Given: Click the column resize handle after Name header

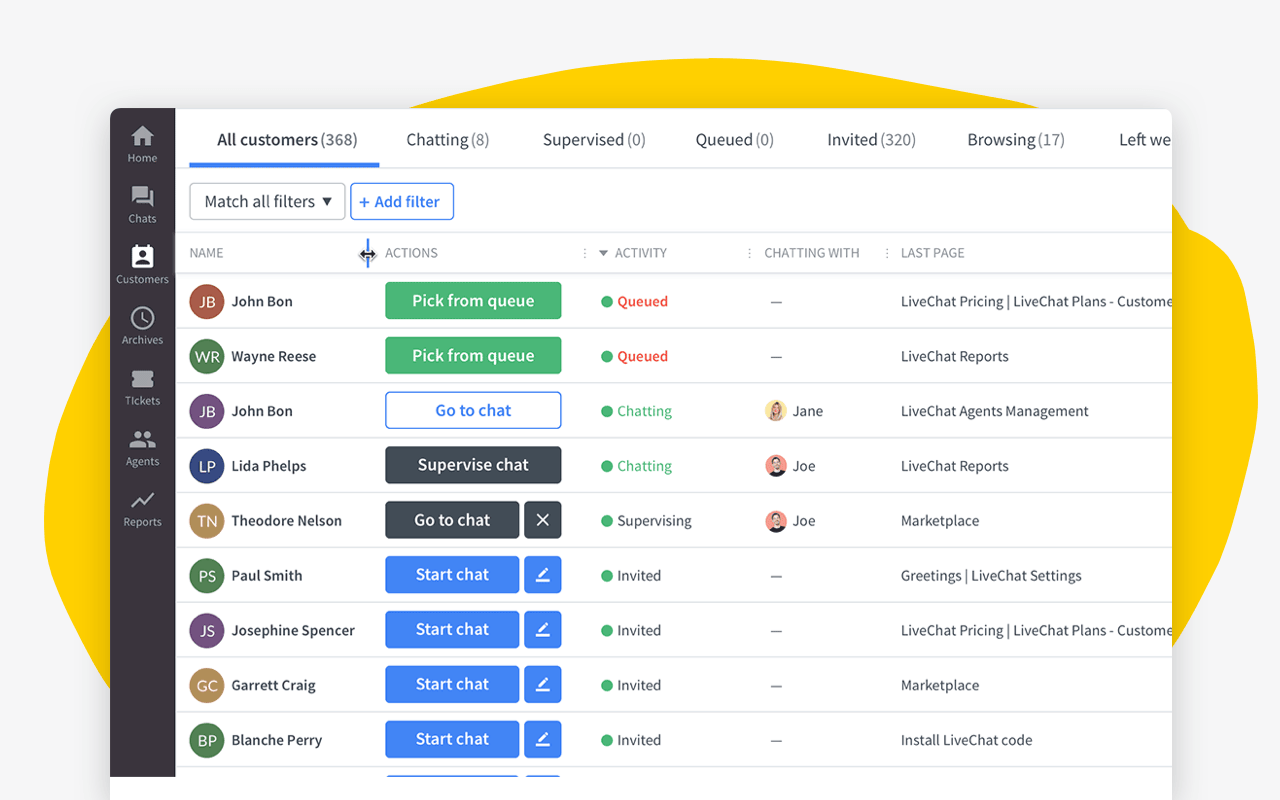Looking at the screenshot, I should click(x=368, y=254).
